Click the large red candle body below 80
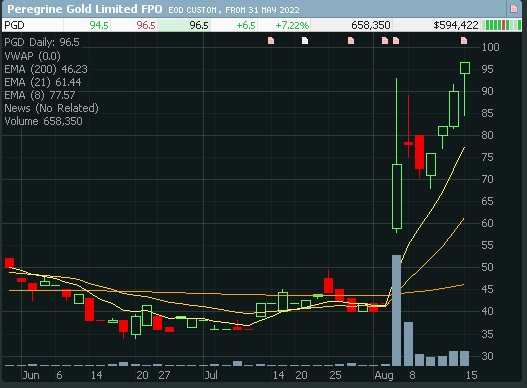 coord(419,152)
